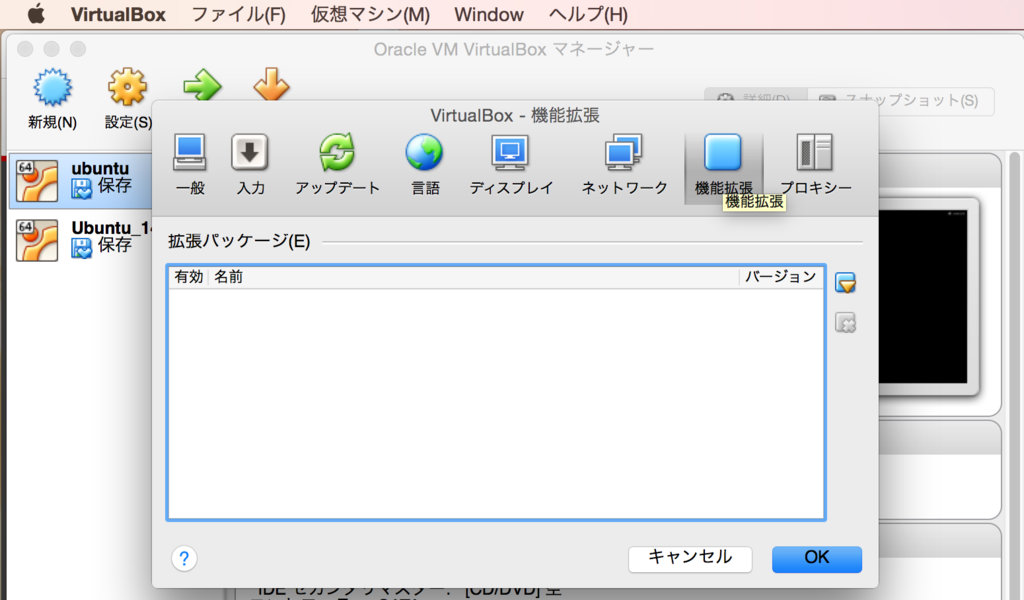
Task: Open the 一般 (General) preferences tab
Action: tap(190, 165)
